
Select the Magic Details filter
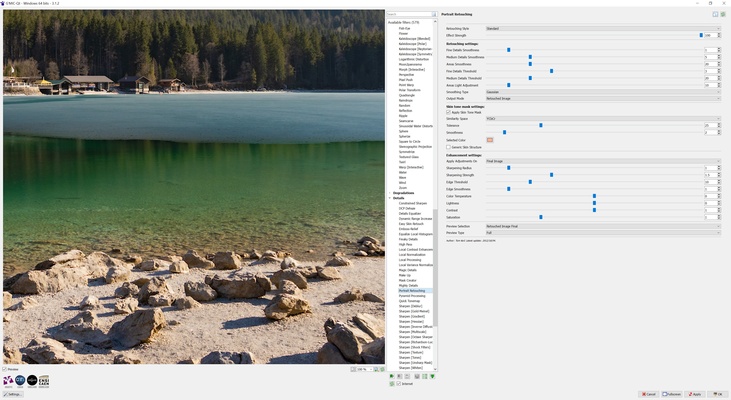408,270
